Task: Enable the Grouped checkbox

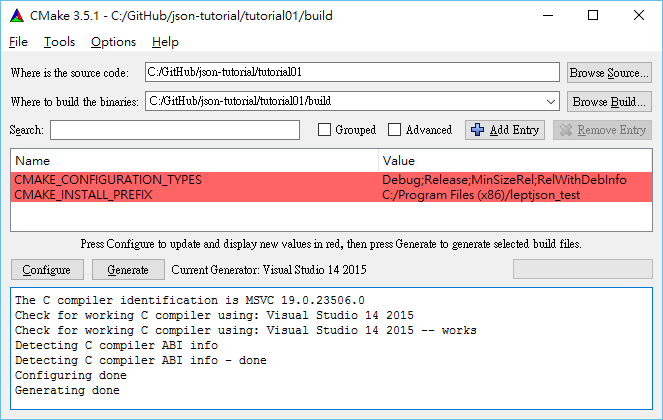Action: [x=325, y=130]
